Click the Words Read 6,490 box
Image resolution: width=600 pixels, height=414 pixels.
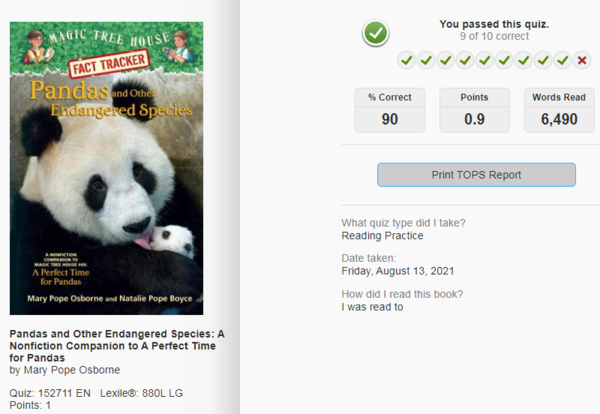(x=559, y=110)
